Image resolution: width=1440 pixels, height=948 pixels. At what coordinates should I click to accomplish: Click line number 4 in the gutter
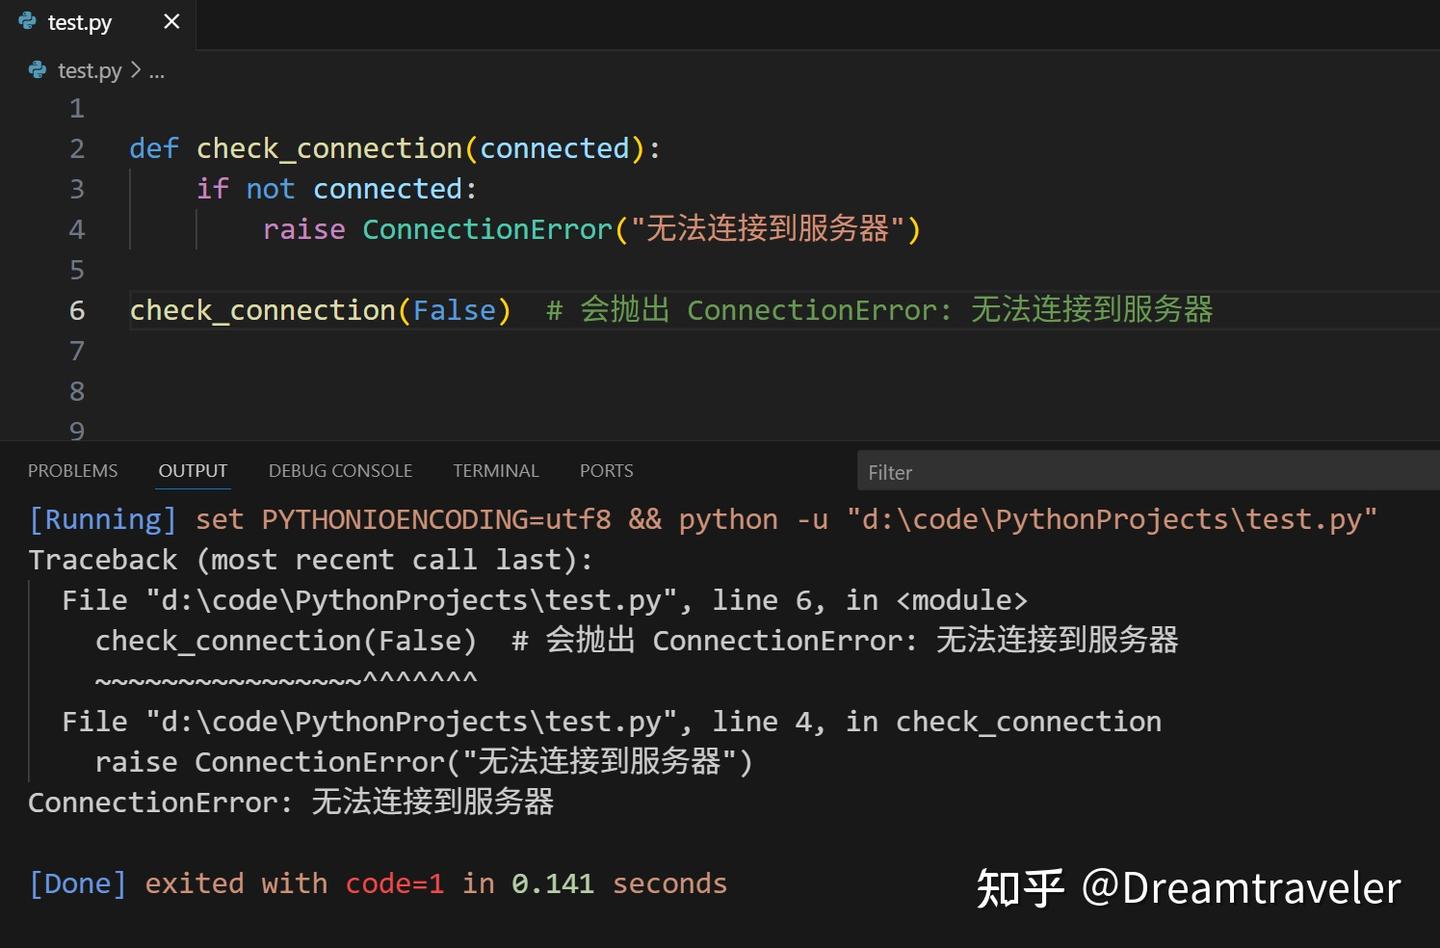[76, 229]
